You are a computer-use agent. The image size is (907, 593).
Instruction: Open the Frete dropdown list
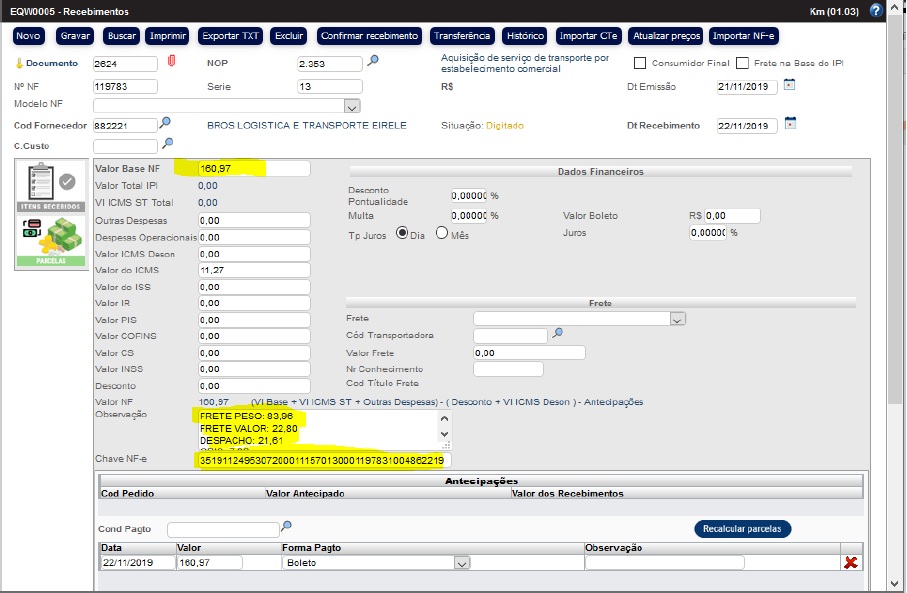point(677,319)
